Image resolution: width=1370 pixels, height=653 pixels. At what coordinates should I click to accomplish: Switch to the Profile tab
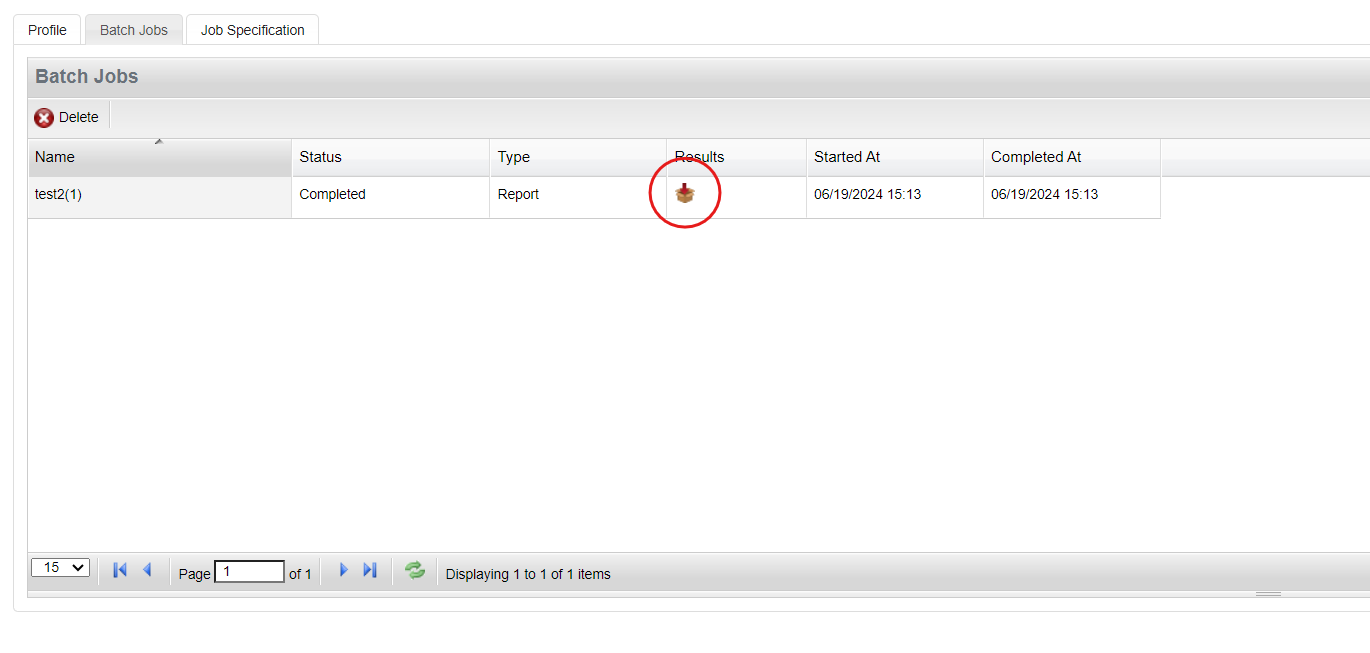[46, 29]
